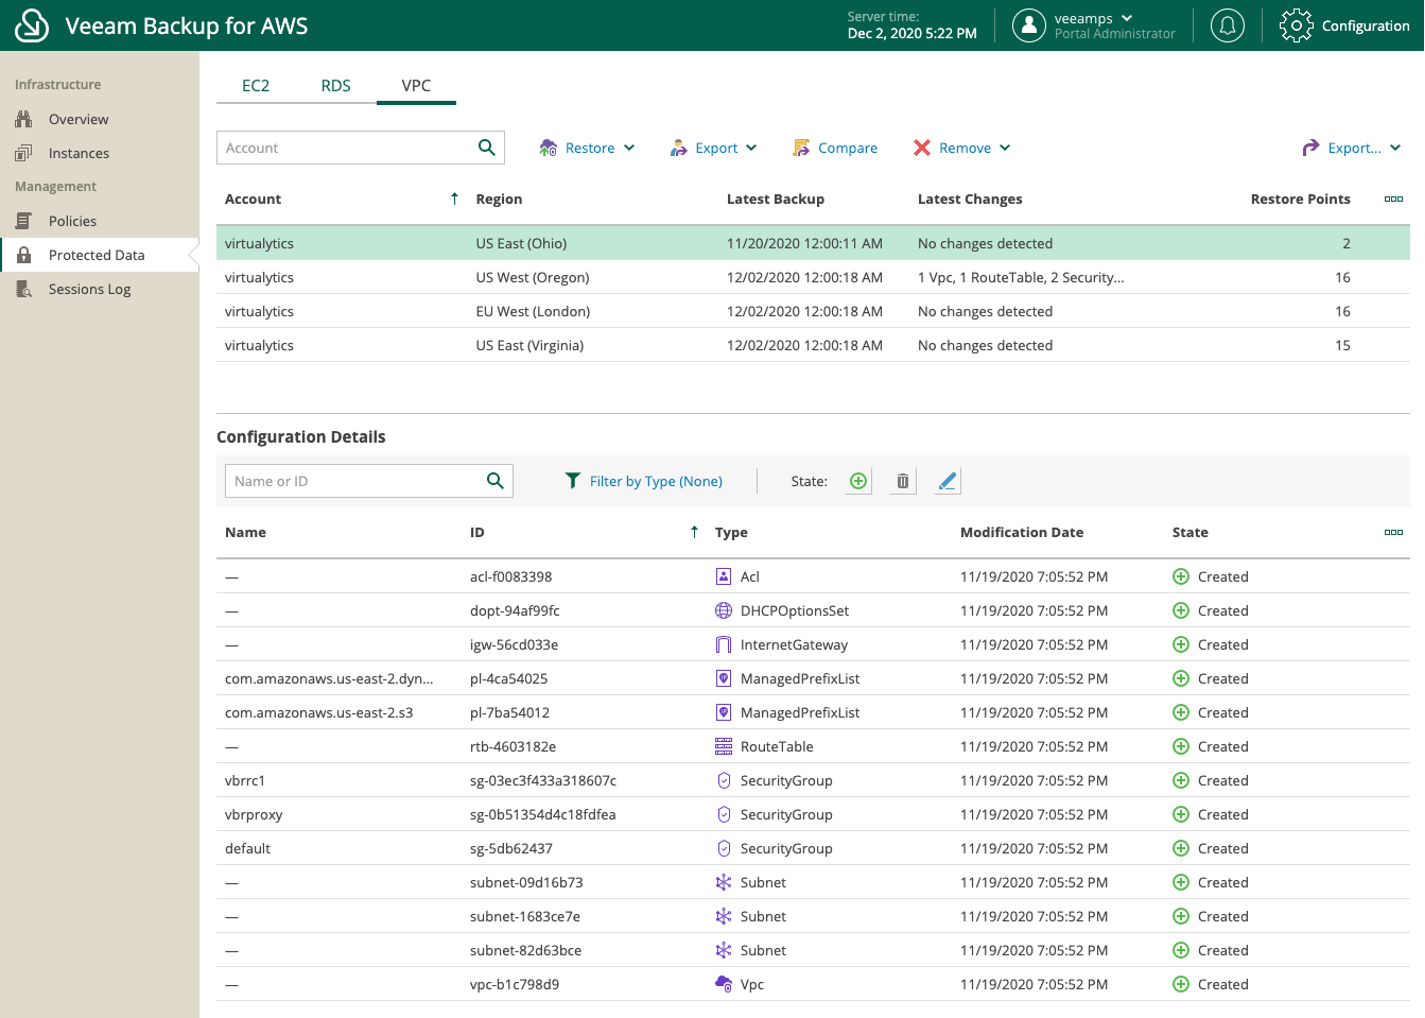Switch to the EC2 tab
This screenshot has height=1018, width=1425.
(x=256, y=86)
